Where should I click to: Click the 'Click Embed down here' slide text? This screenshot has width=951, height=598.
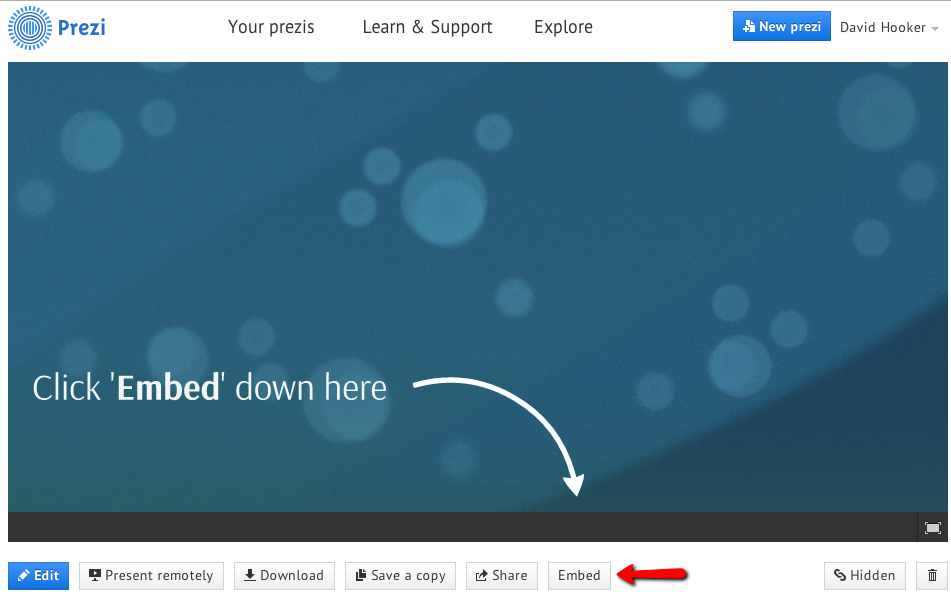pos(209,388)
